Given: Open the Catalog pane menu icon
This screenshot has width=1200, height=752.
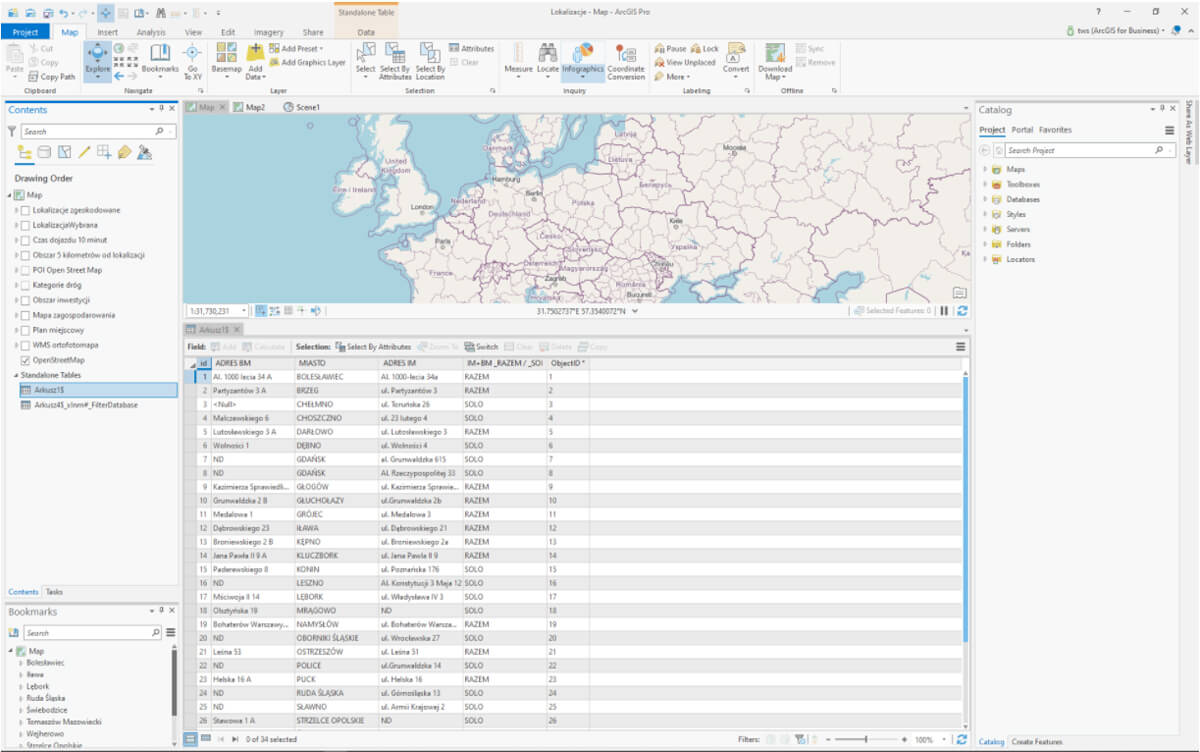Looking at the screenshot, I should (1169, 130).
